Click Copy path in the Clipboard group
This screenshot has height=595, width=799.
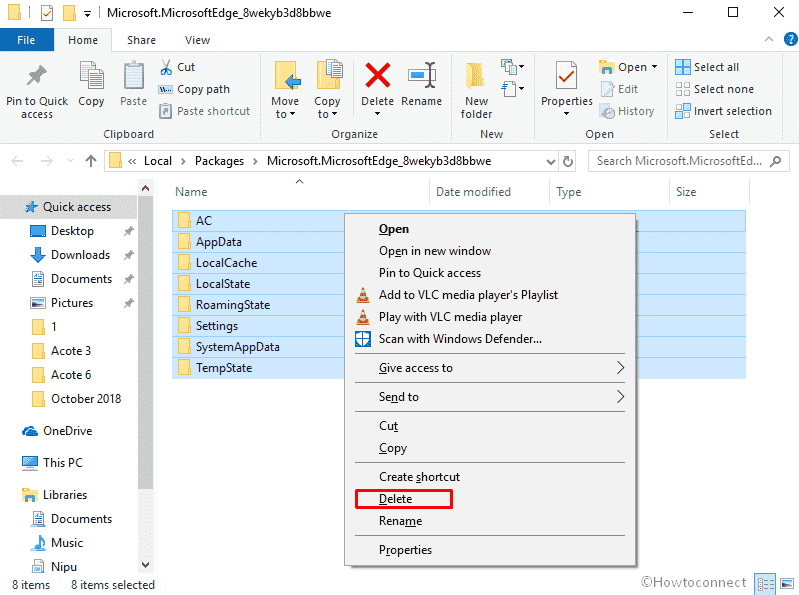[194, 89]
